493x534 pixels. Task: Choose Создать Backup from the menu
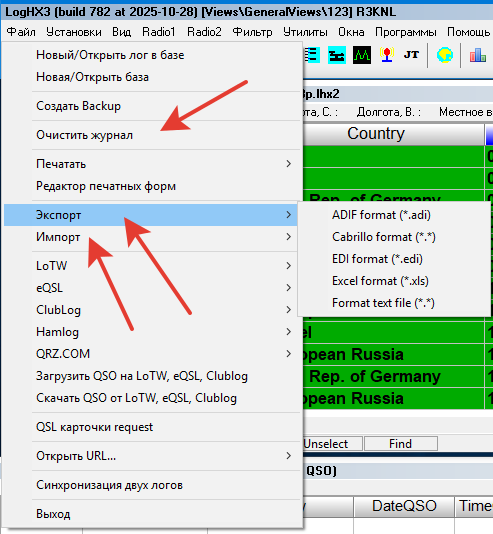[78, 106]
